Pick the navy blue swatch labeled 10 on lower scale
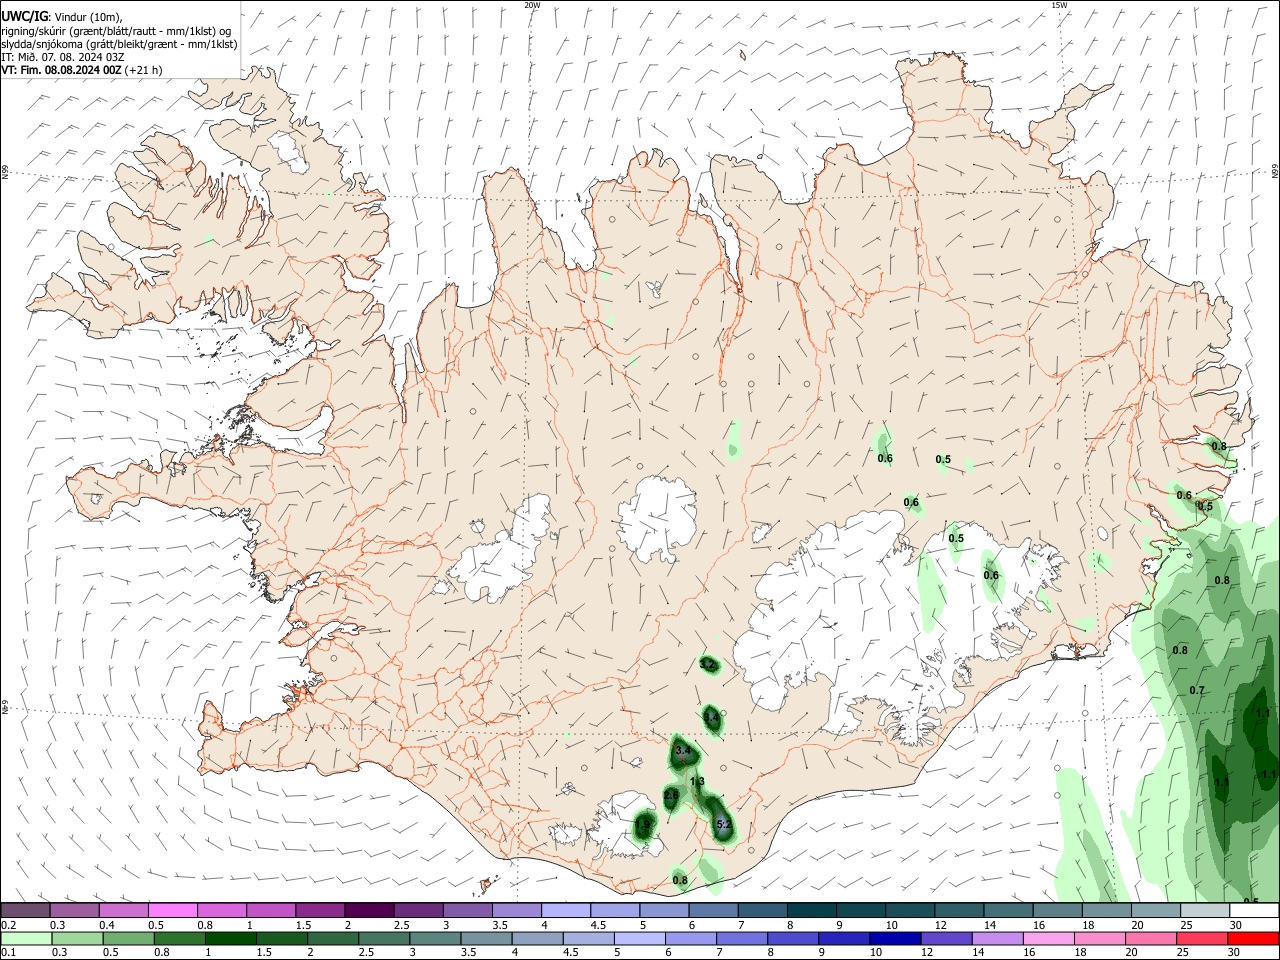 [x=894, y=939]
